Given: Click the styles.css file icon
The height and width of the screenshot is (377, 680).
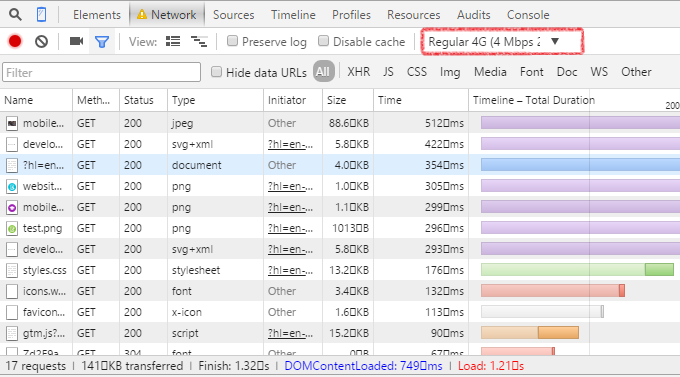Looking at the screenshot, I should tap(12, 271).
